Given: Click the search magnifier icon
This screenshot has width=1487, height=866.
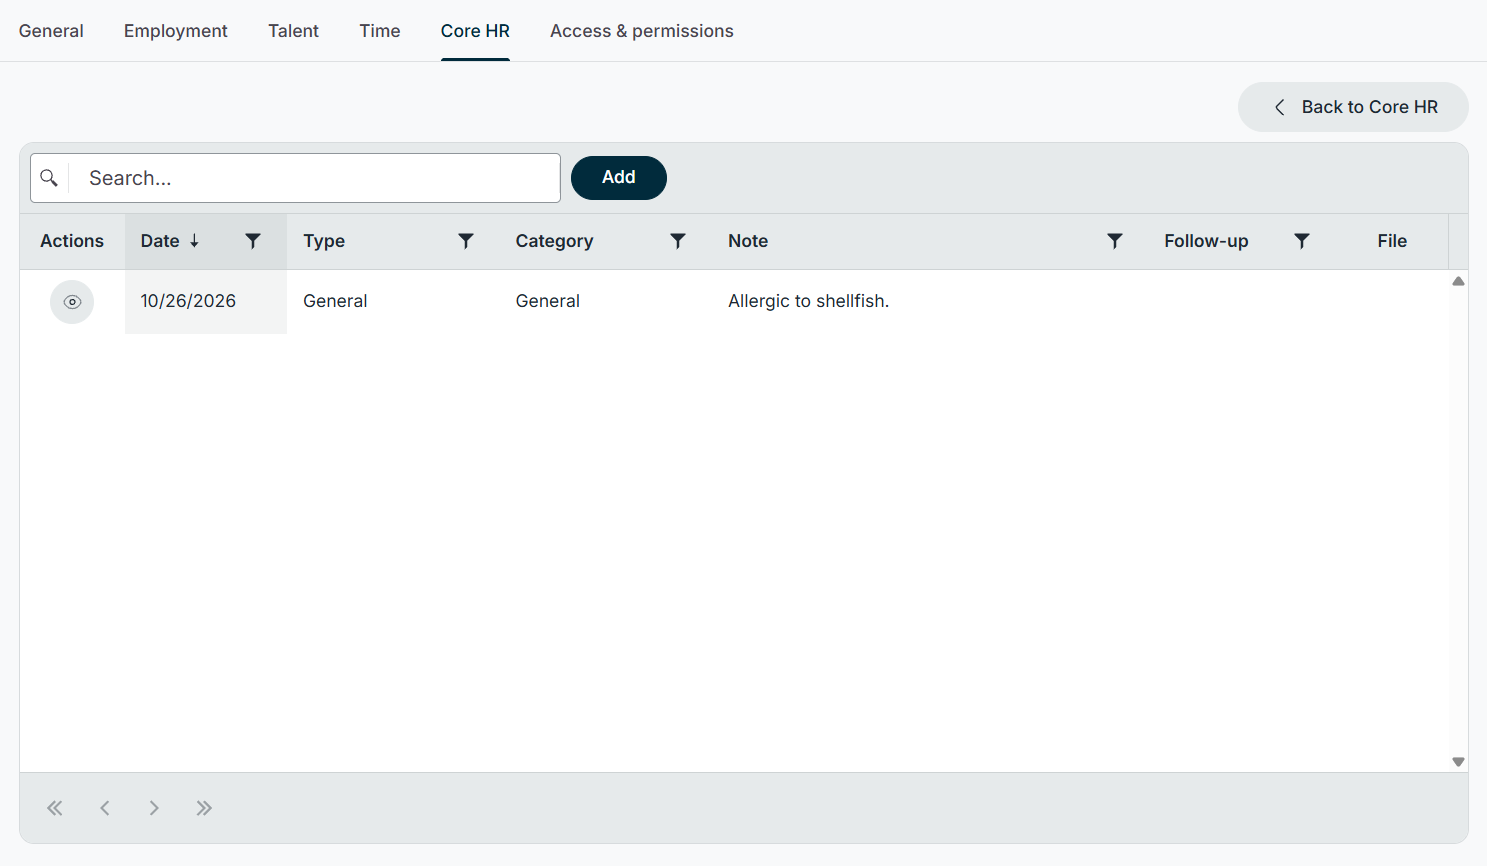Looking at the screenshot, I should coord(49,178).
